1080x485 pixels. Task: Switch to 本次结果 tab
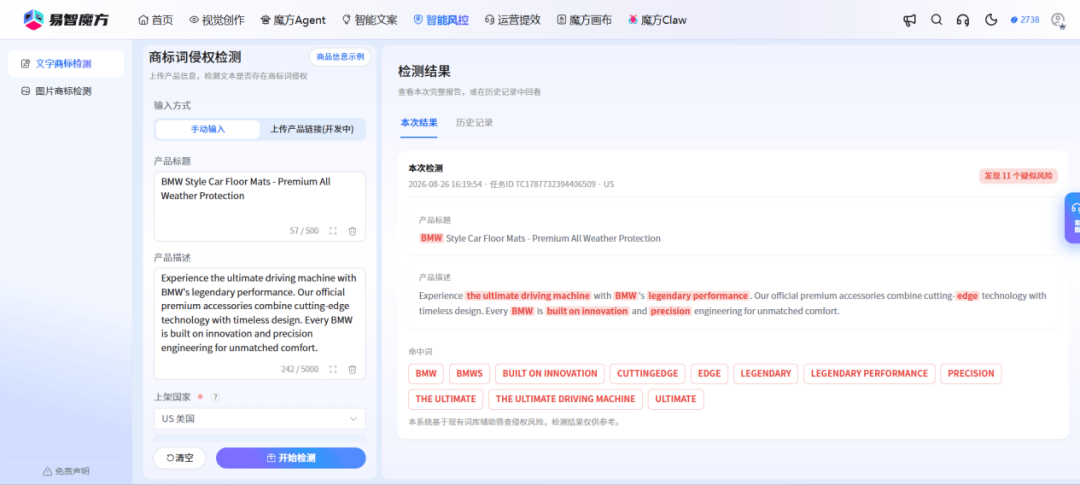pyautogui.click(x=419, y=123)
